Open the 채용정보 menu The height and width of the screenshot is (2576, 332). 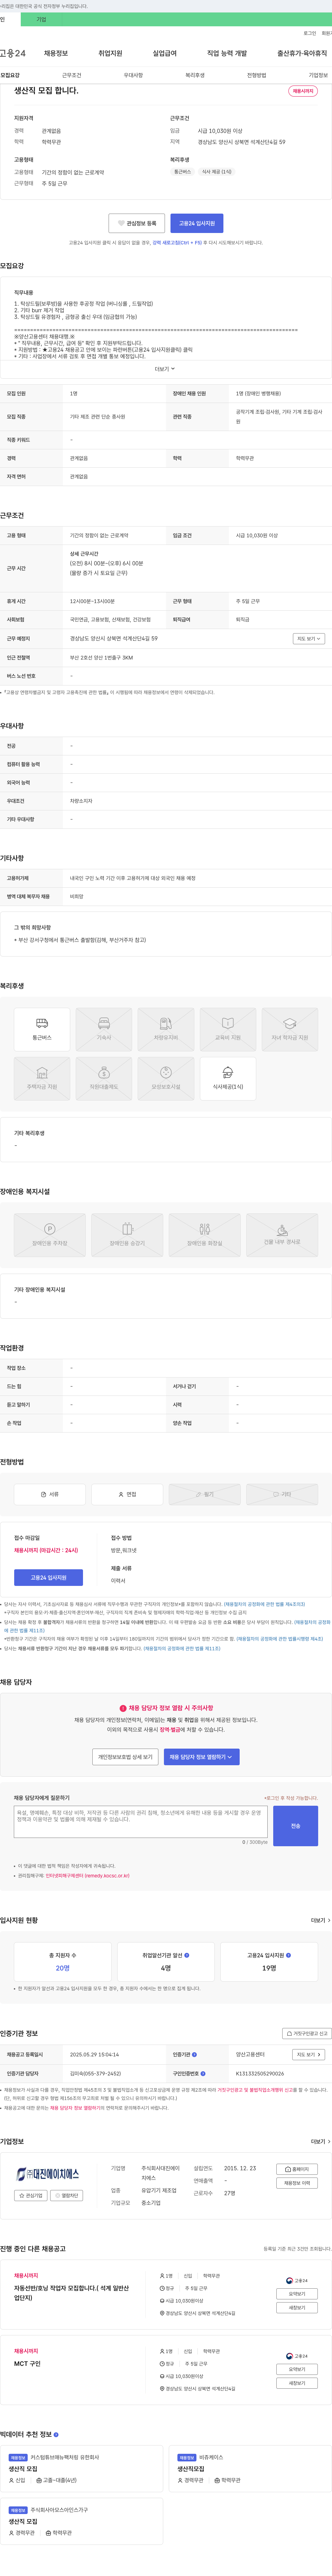pyautogui.click(x=56, y=53)
